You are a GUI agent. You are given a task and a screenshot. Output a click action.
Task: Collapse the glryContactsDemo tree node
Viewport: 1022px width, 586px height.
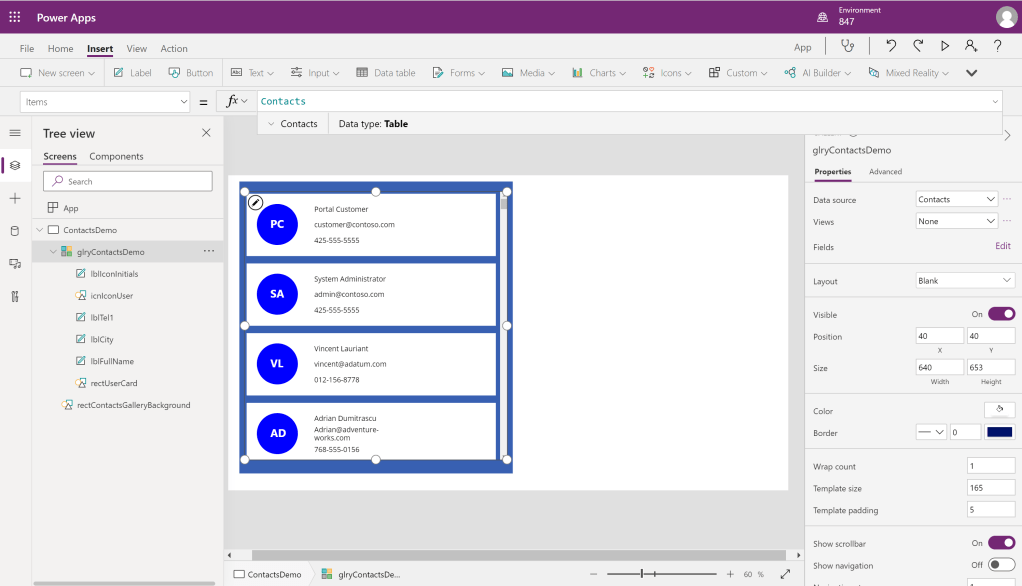click(53, 252)
